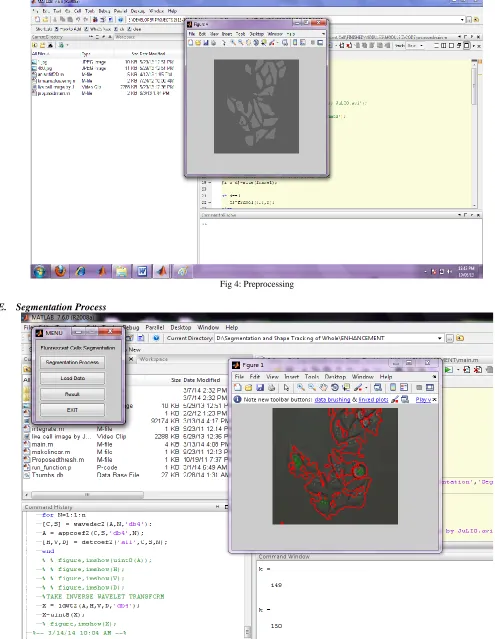Open MATLAB Help icon in lower toolbar
Viewport: 495px width, 639px height.
156,338
